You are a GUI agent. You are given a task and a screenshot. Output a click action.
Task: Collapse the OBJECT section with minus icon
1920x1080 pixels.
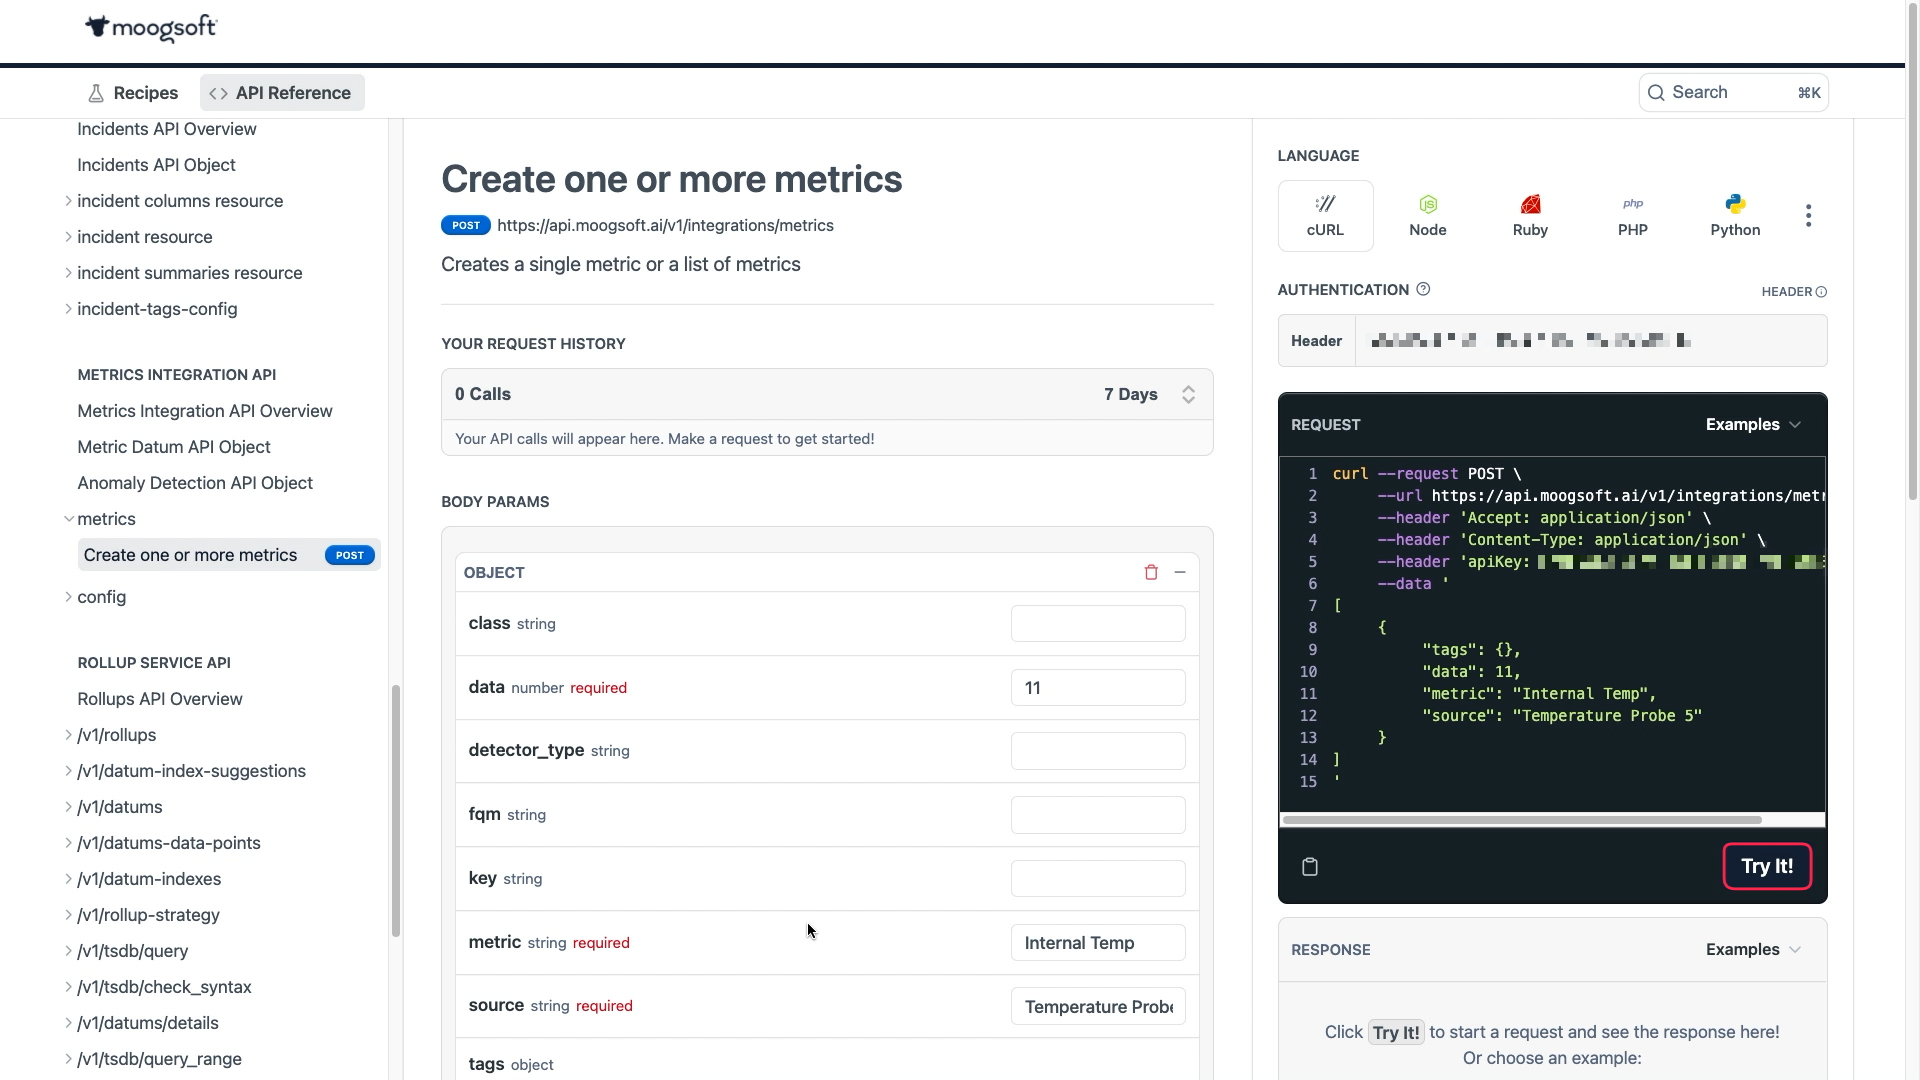point(1180,573)
